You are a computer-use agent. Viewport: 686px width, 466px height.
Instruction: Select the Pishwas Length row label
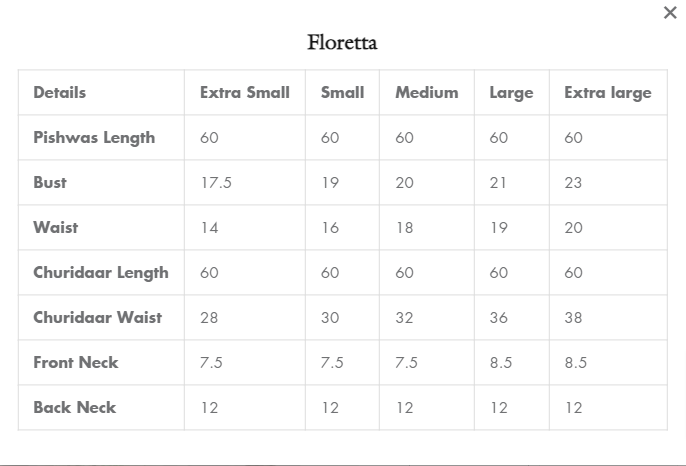[94, 138]
